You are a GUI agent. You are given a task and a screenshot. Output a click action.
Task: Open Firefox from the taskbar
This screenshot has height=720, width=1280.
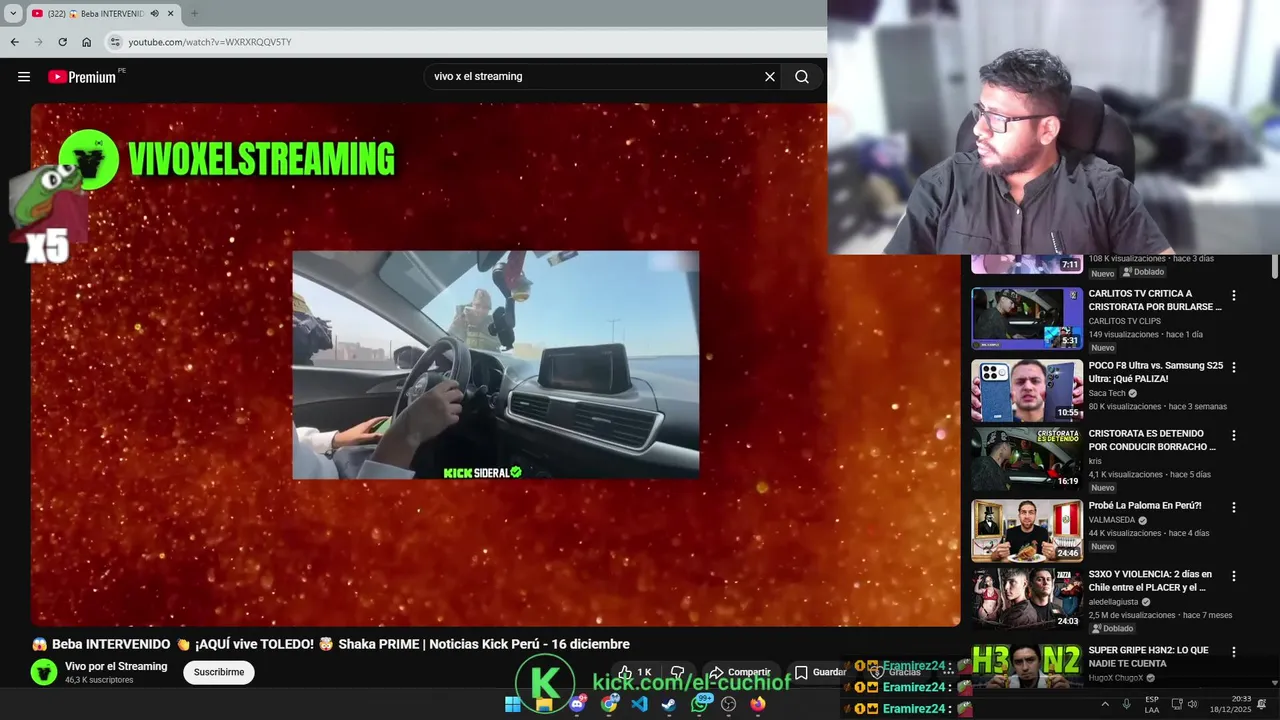[x=758, y=704]
